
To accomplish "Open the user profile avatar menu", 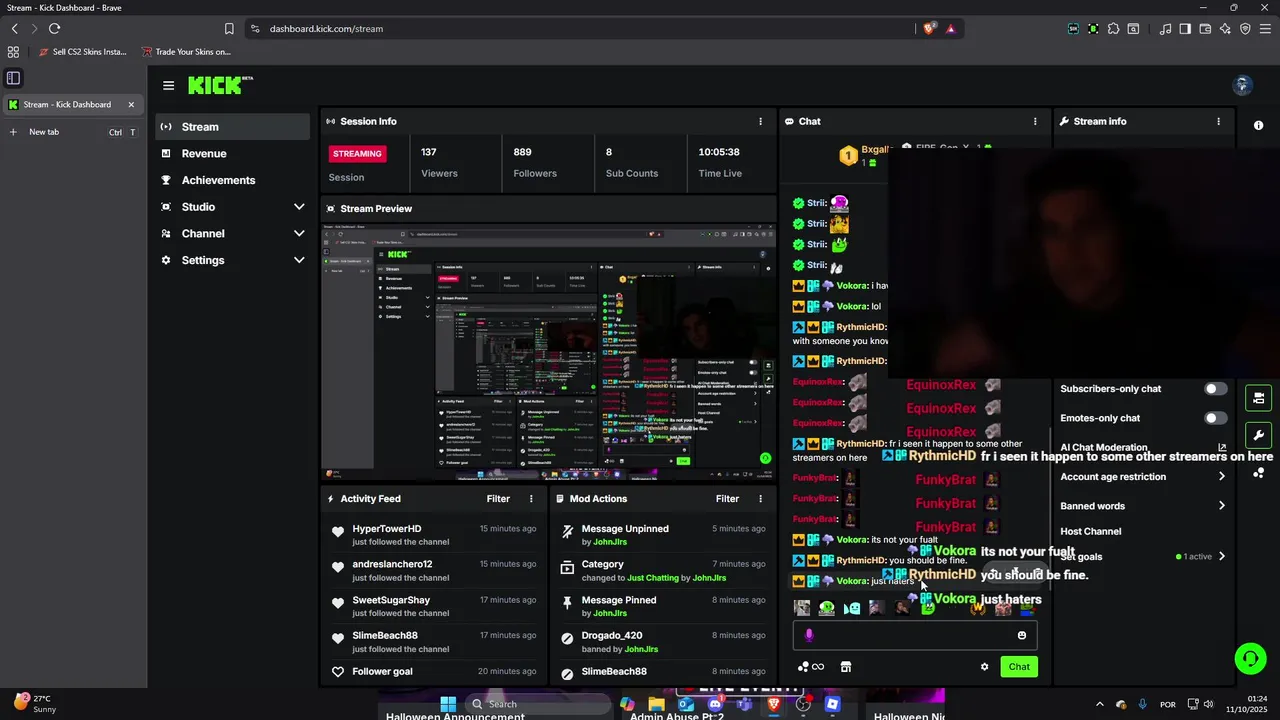I will [x=1243, y=85].
